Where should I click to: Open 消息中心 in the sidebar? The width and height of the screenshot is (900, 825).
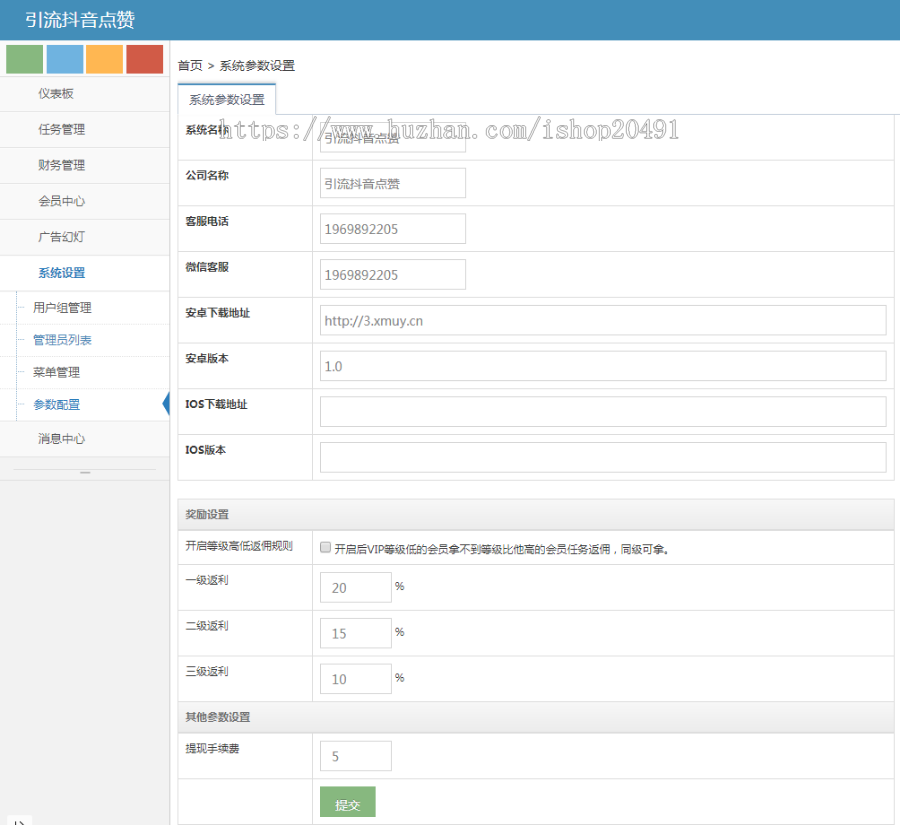coord(62,439)
